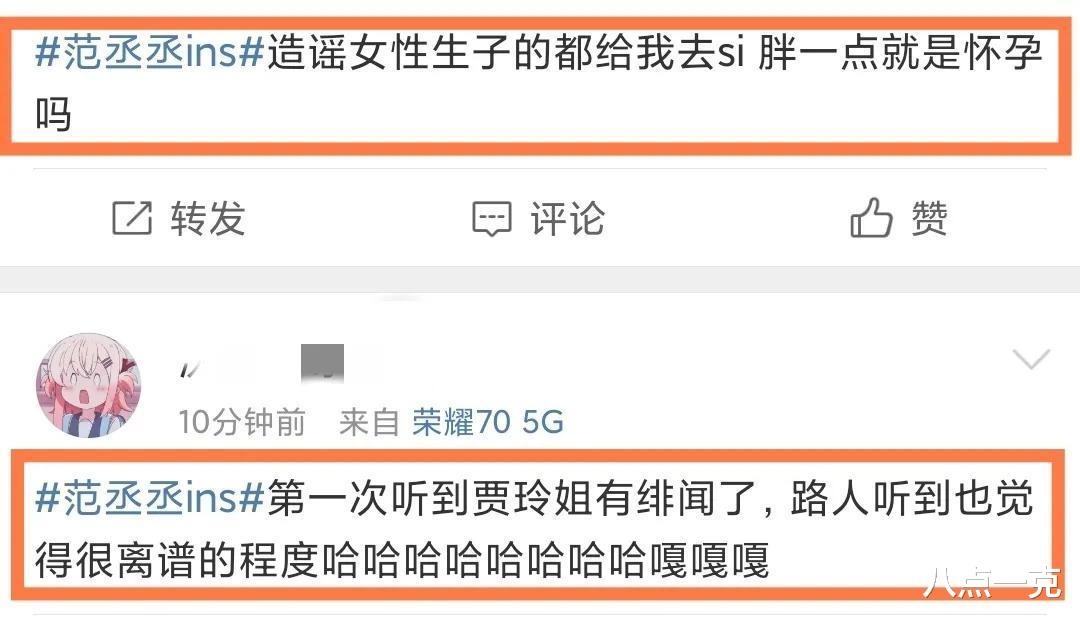The height and width of the screenshot is (623, 1080).
Task: Click the 八点一克 watermark
Action: pyautogui.click(x=992, y=582)
